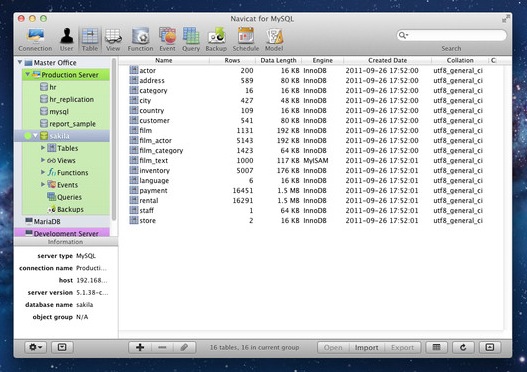
Task: Select the rental table row
Action: pyautogui.click(x=311, y=200)
